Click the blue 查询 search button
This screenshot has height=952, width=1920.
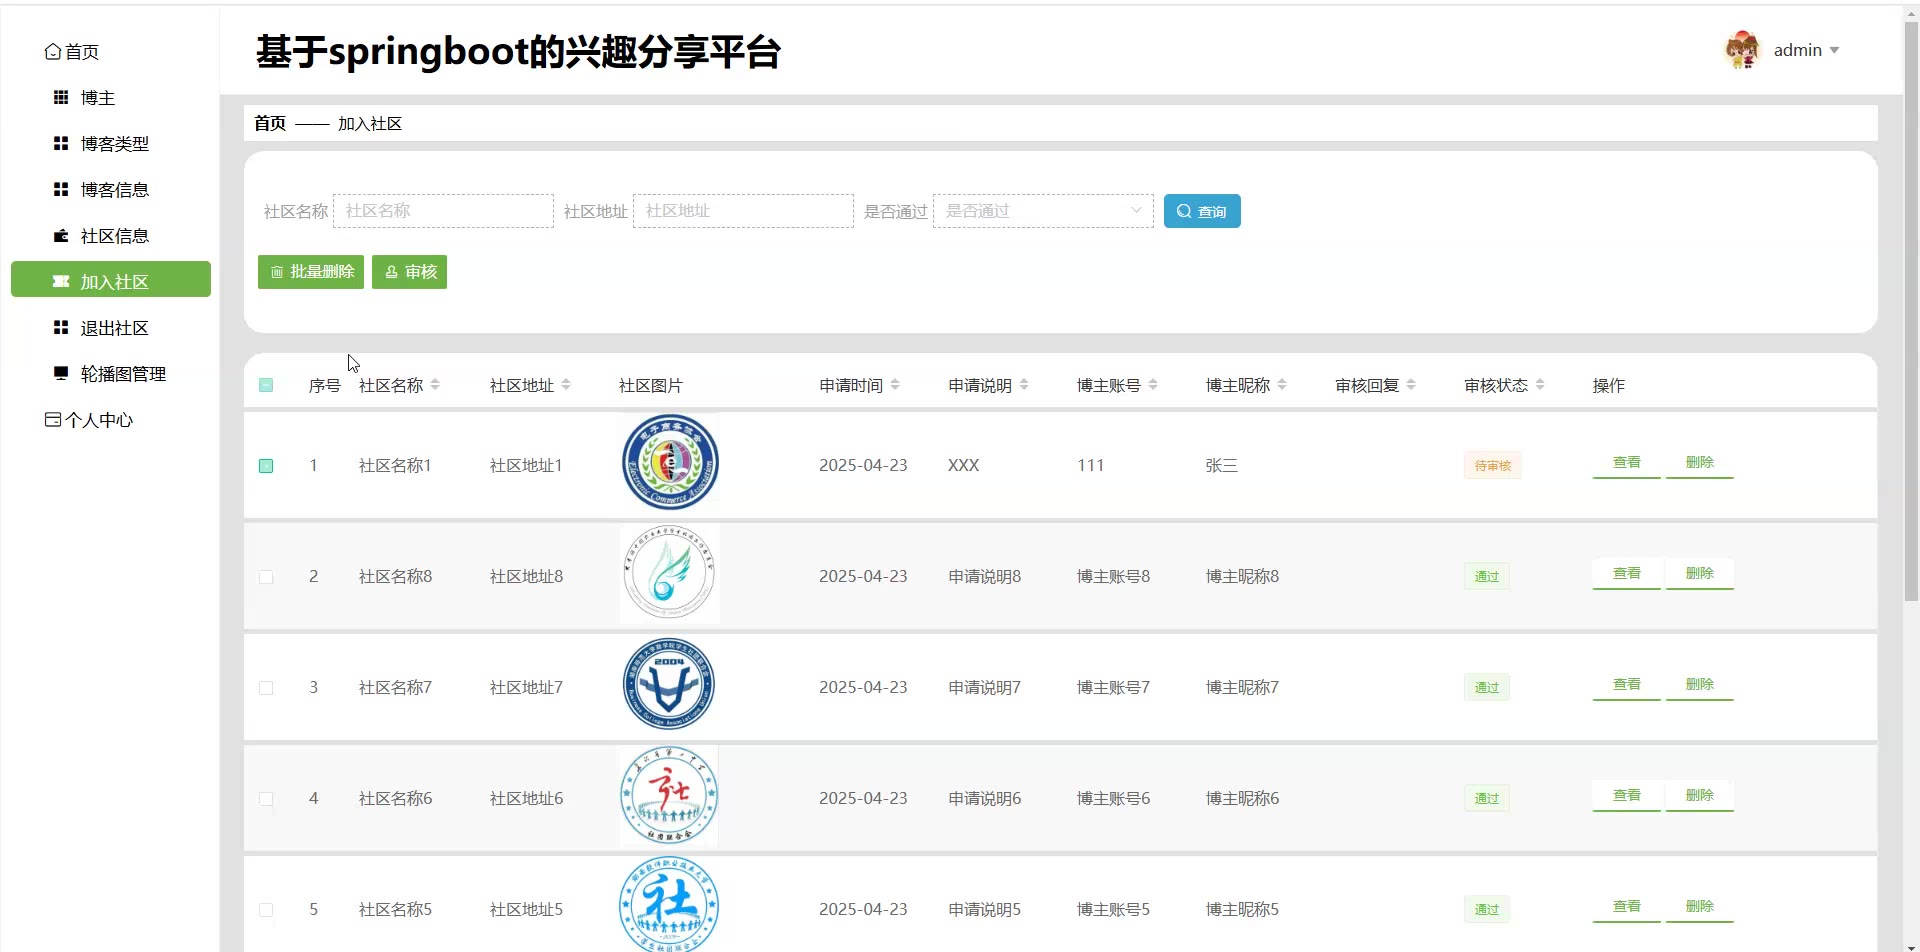tap(1201, 211)
